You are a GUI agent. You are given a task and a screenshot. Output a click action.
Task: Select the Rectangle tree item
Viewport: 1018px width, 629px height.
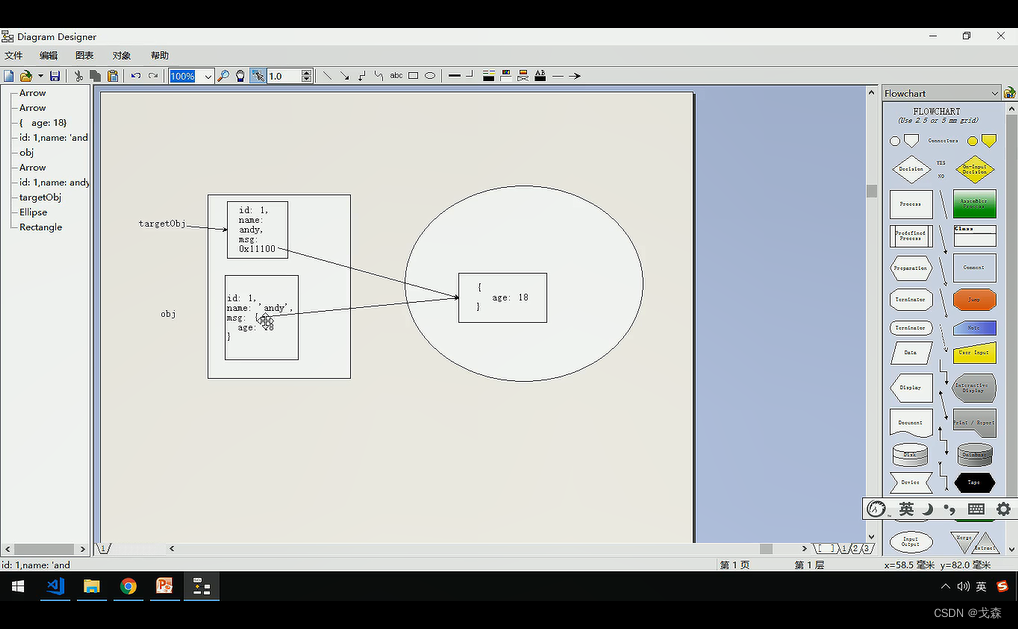41,227
